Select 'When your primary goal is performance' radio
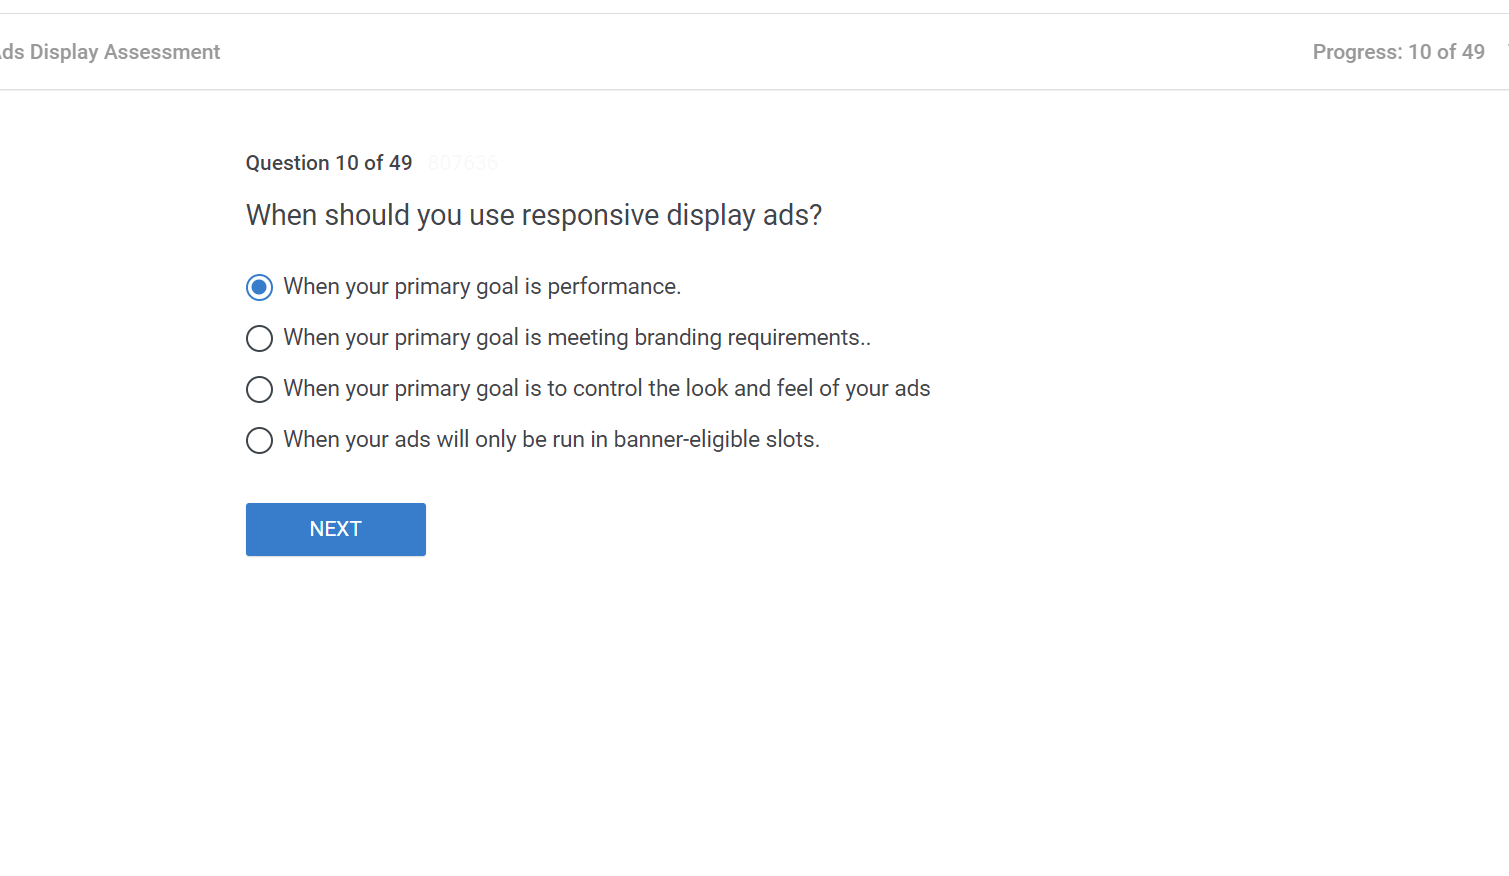 pyautogui.click(x=259, y=288)
